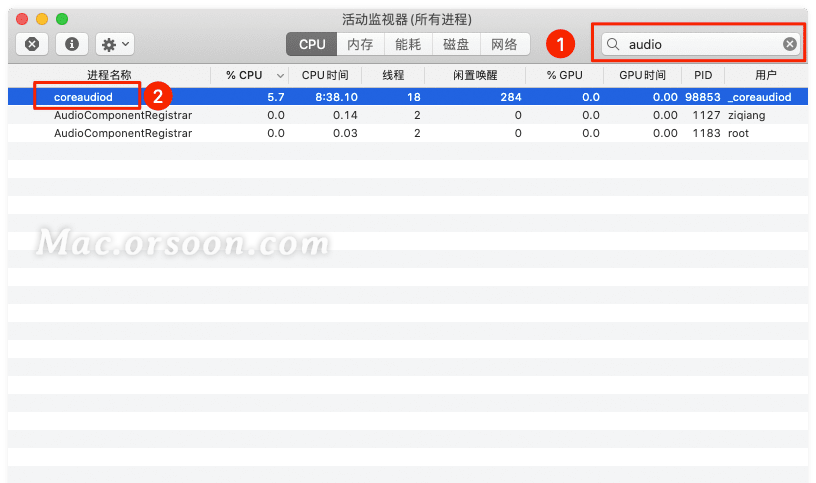The width and height of the screenshot is (816, 483).
Task: Switch to the 内存 tab
Action: [360, 44]
